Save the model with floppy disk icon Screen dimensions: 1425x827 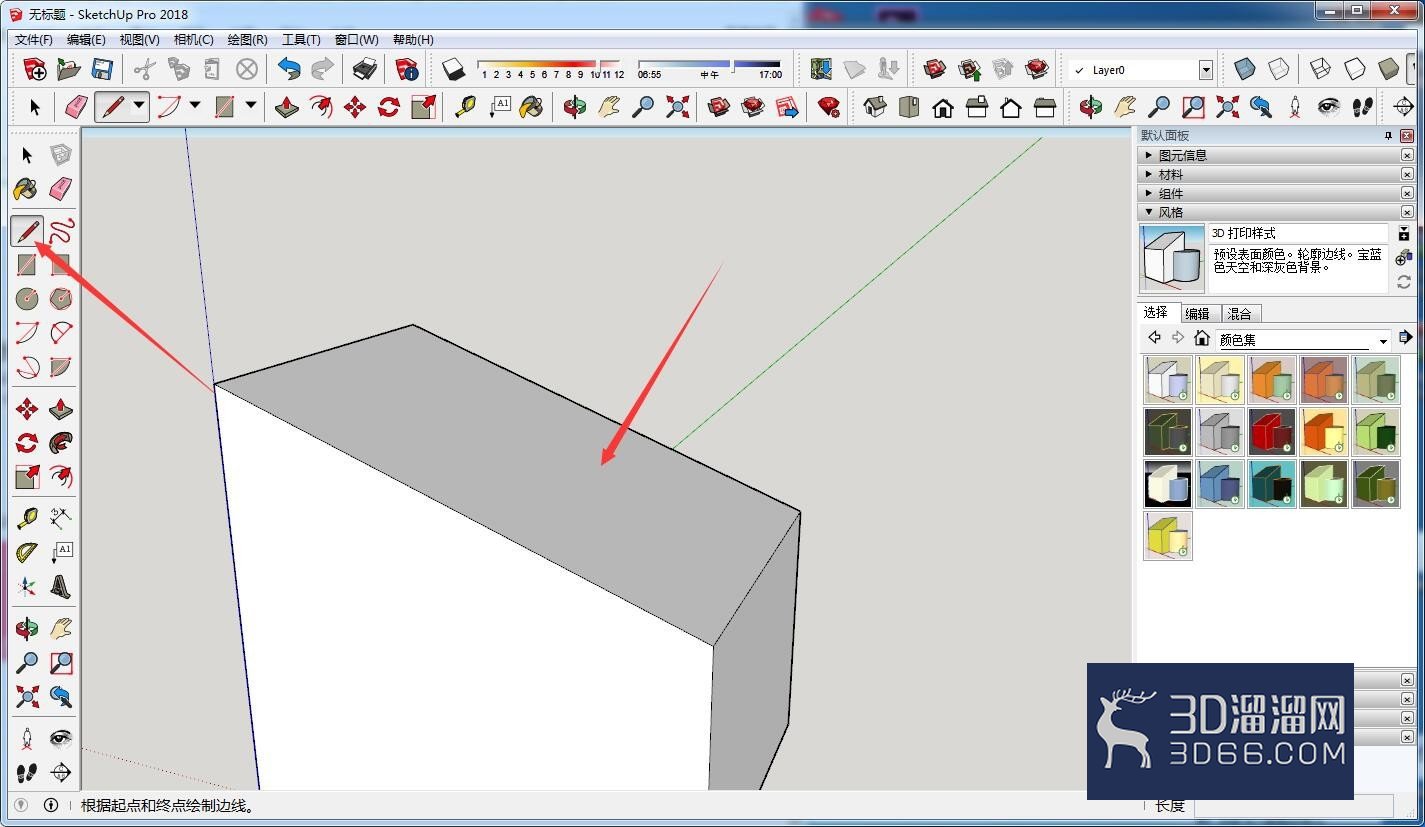102,69
